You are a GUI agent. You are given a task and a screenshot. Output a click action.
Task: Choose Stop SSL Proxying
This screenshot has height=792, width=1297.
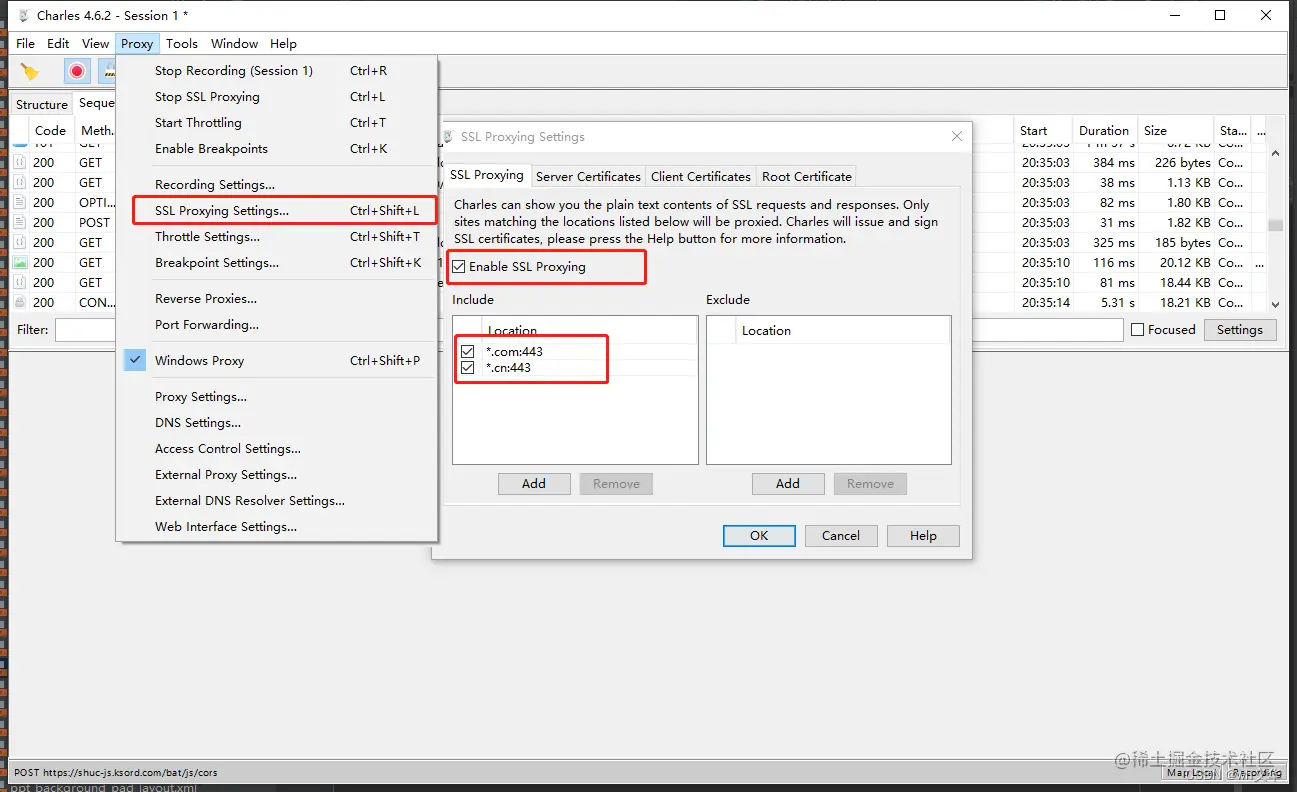pos(276,97)
